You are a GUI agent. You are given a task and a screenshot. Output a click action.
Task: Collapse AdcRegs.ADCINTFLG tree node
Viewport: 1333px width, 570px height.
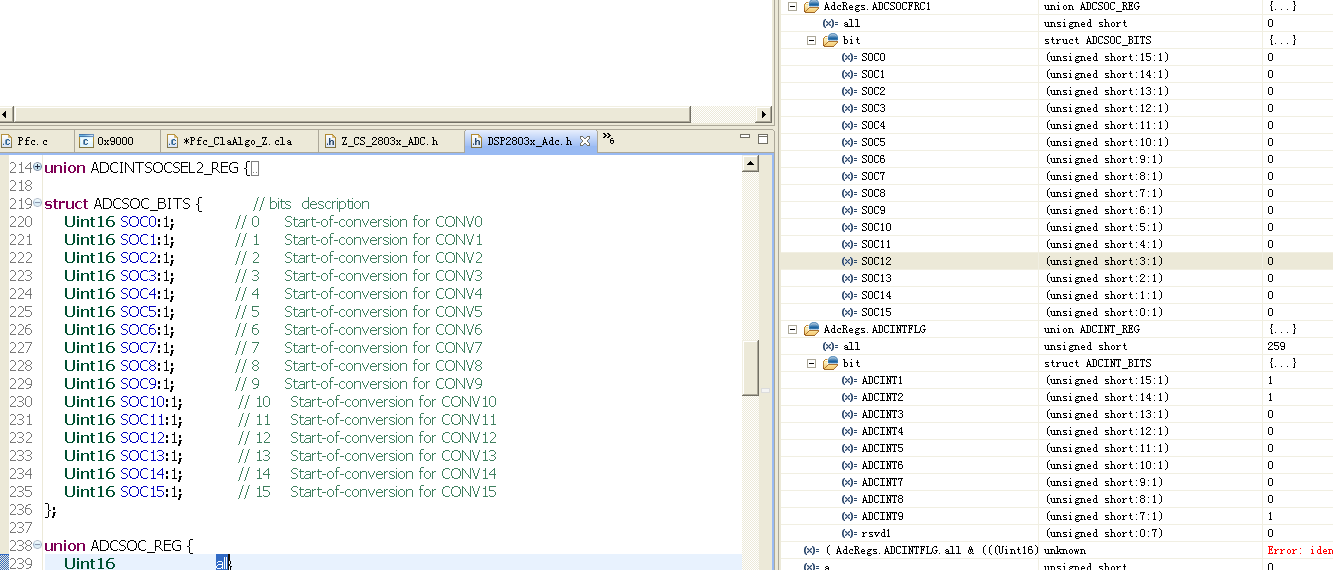tap(793, 329)
